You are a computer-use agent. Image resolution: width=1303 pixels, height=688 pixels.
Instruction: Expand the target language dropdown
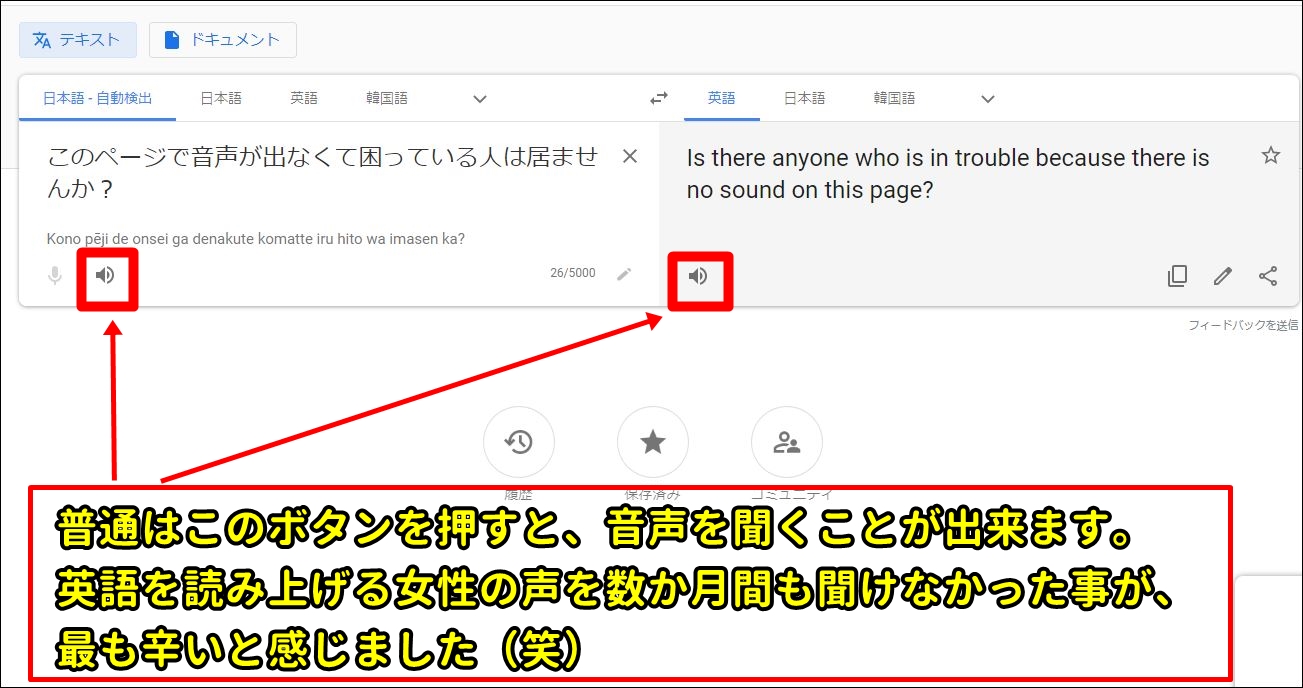tap(988, 99)
